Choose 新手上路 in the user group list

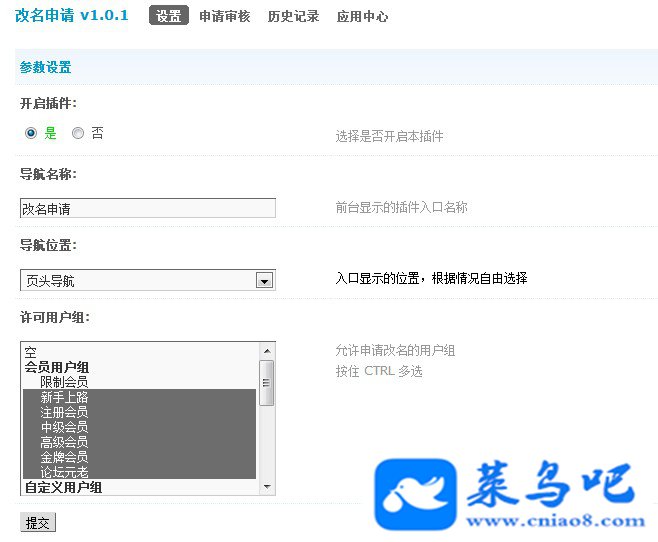click(x=139, y=396)
